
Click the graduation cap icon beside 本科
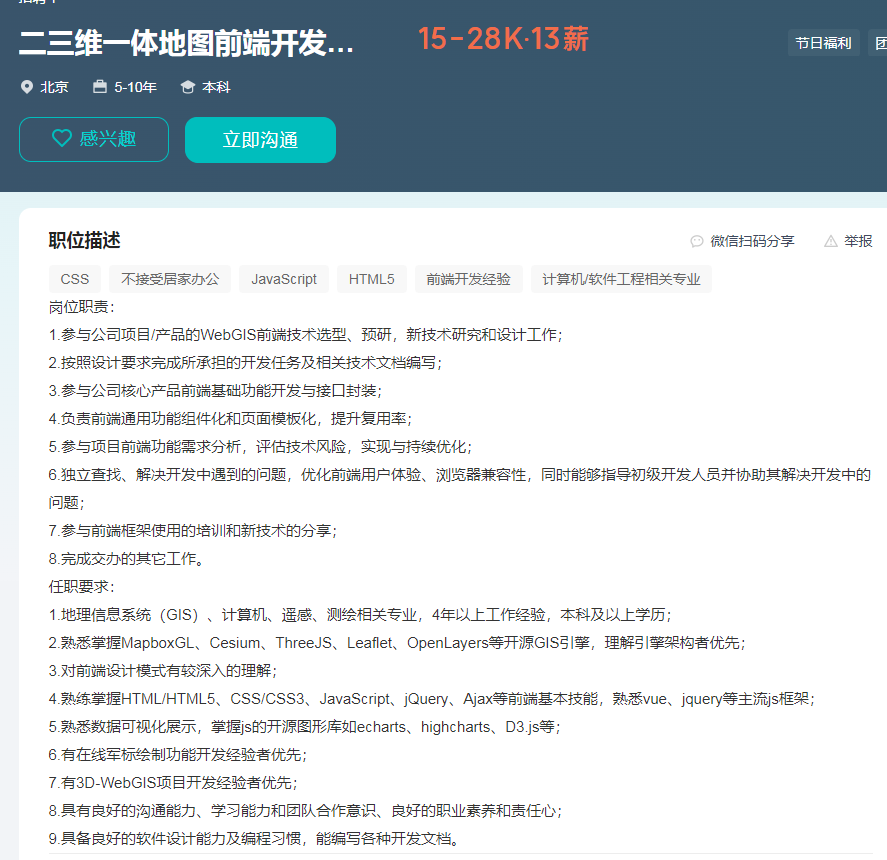pos(188,87)
